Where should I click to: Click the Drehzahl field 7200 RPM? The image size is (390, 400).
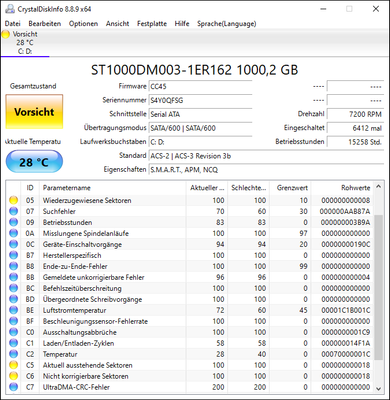tap(355, 114)
